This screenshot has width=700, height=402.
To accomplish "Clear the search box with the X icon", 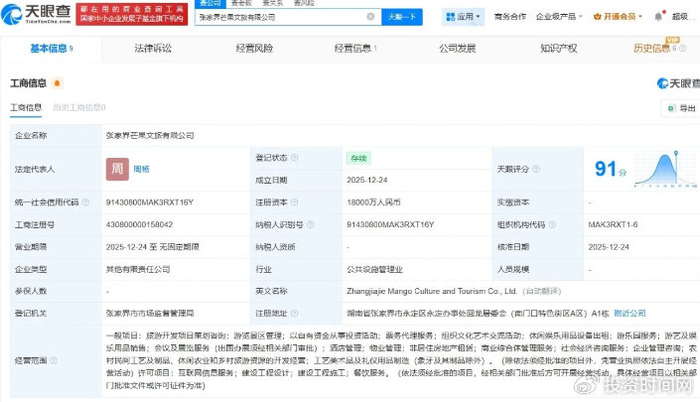I will coord(371,18).
